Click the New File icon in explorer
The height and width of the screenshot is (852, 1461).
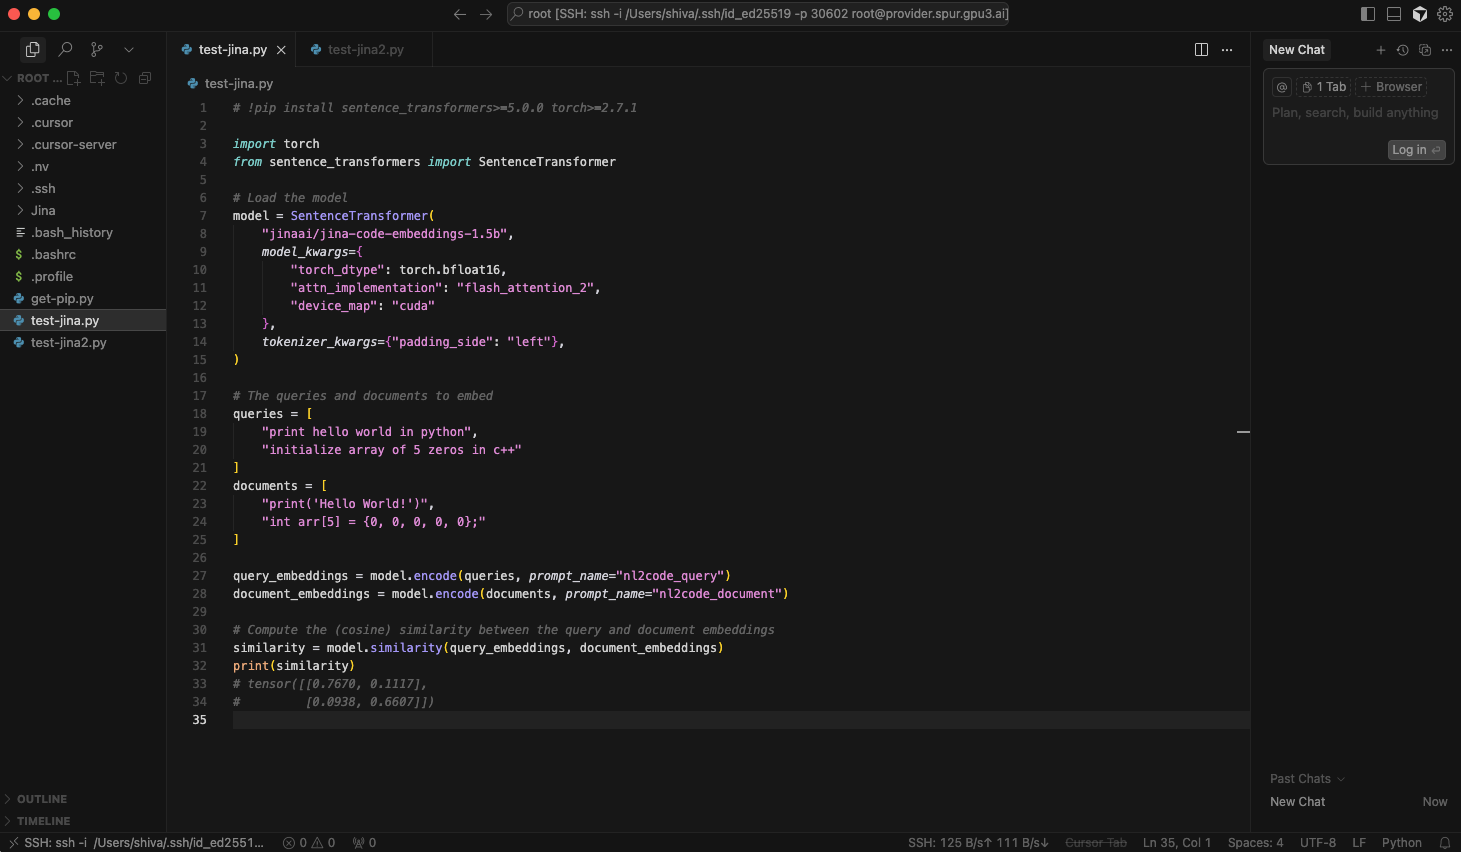pyautogui.click(x=73, y=78)
